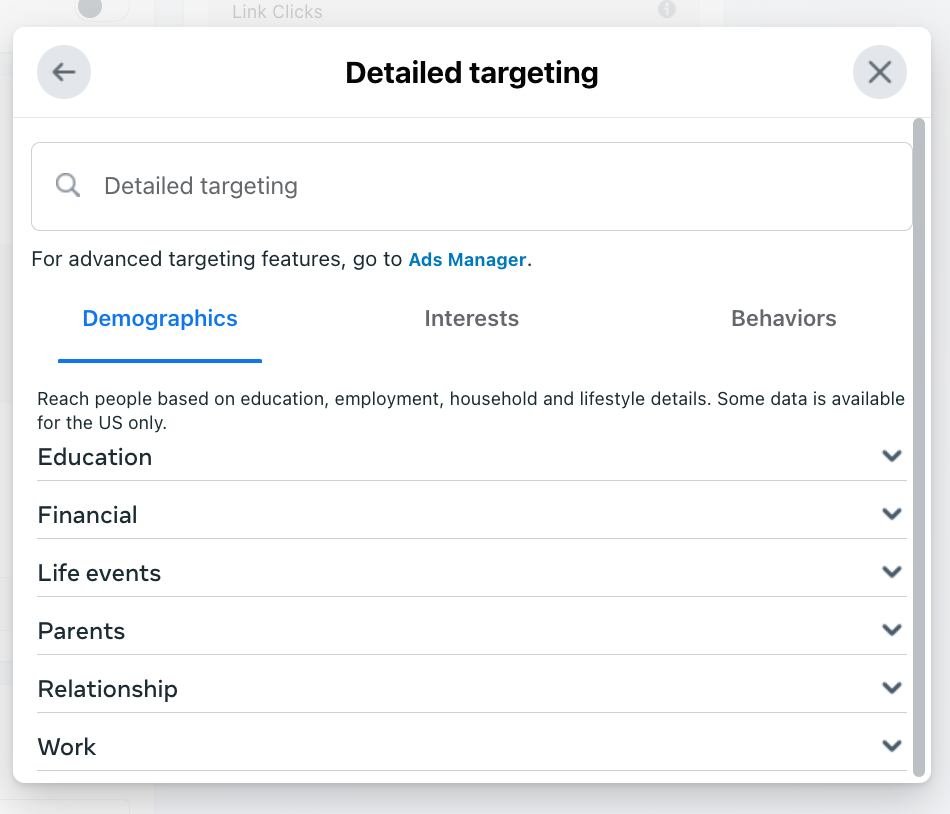Switch to the Interests tab

pos(471,318)
